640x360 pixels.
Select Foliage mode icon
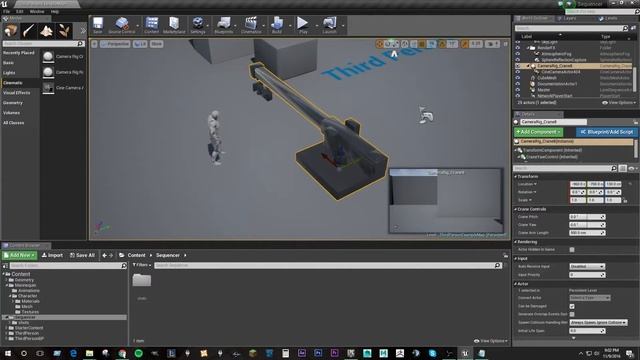point(64,31)
